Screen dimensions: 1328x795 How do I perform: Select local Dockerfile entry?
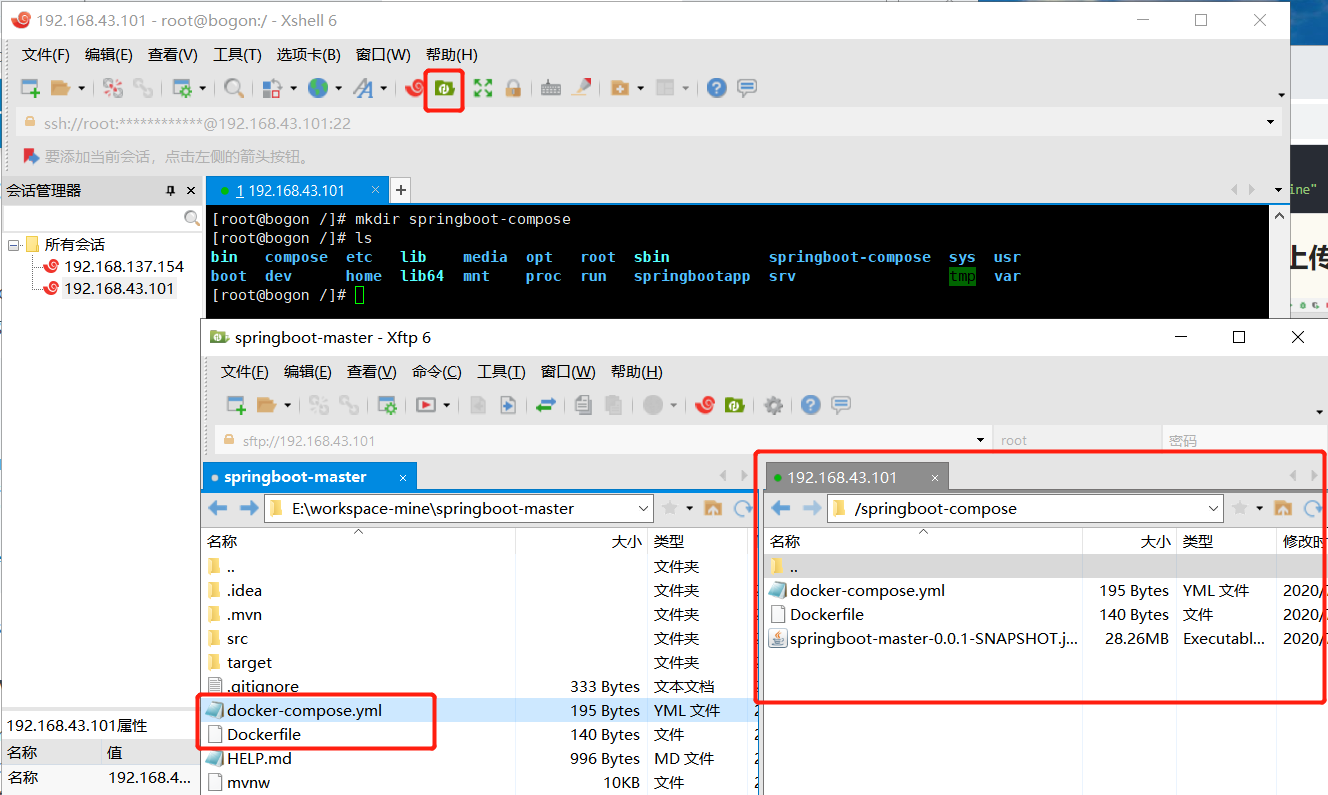[x=264, y=735]
